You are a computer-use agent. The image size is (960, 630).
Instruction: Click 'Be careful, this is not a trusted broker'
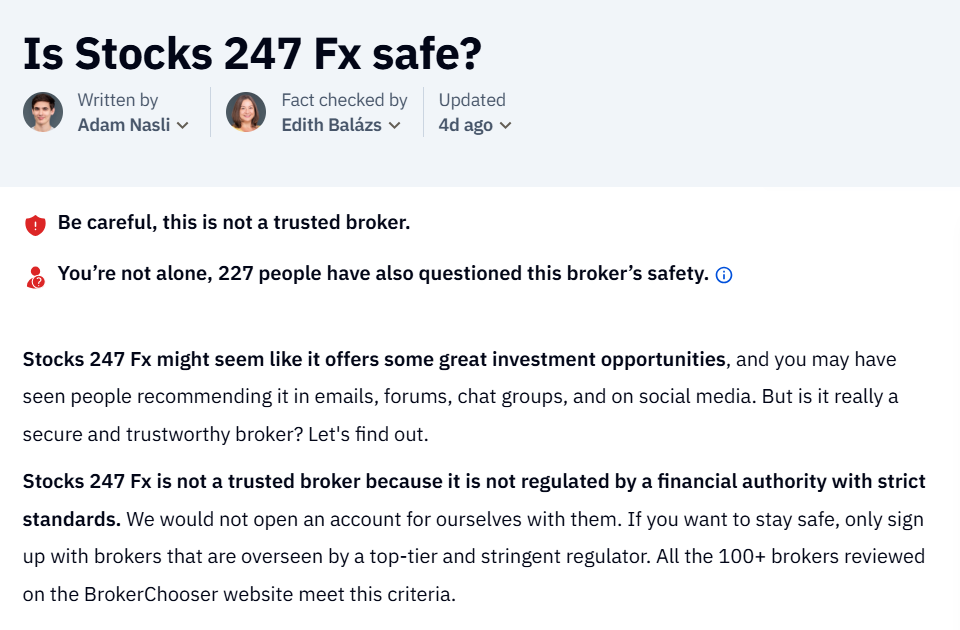pyautogui.click(x=234, y=222)
